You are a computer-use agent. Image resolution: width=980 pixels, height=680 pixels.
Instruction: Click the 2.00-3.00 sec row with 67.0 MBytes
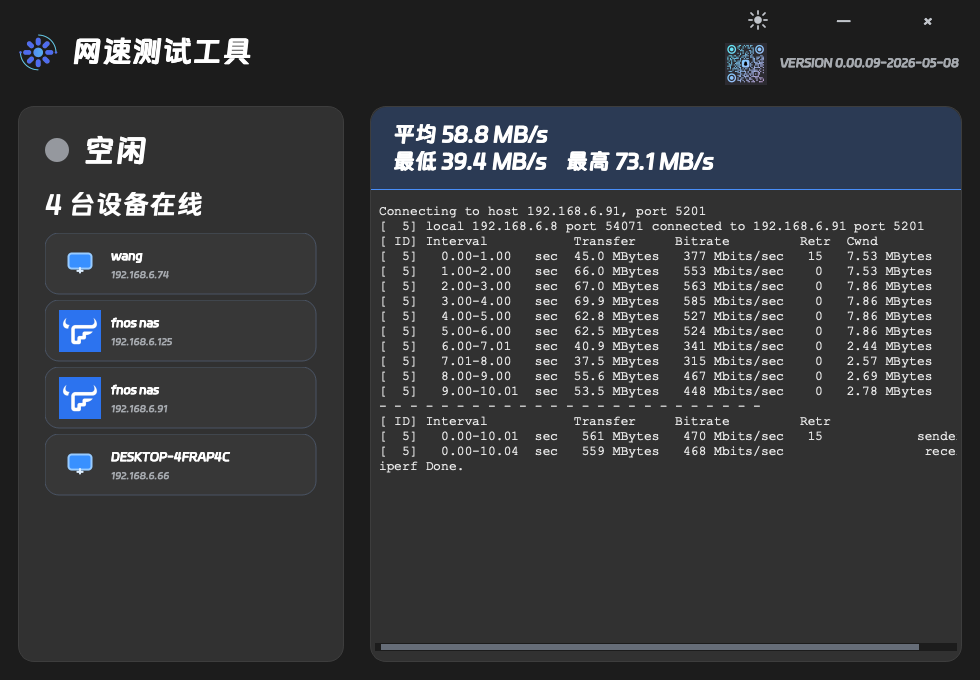656,286
